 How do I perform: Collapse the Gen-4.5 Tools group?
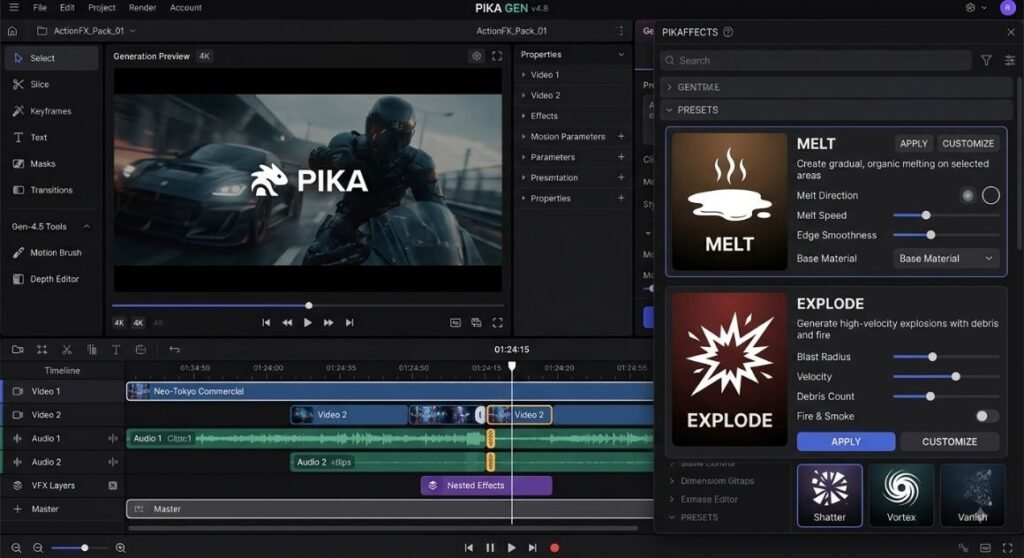tap(86, 227)
